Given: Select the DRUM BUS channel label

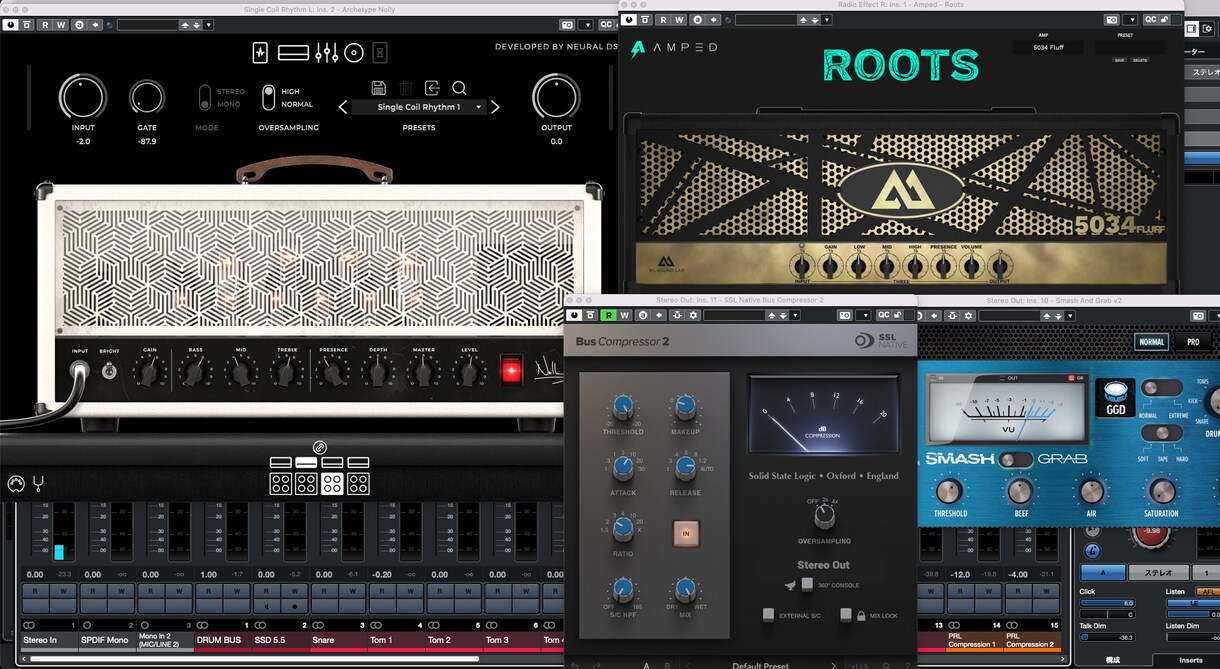Looking at the screenshot, I should [x=218, y=640].
